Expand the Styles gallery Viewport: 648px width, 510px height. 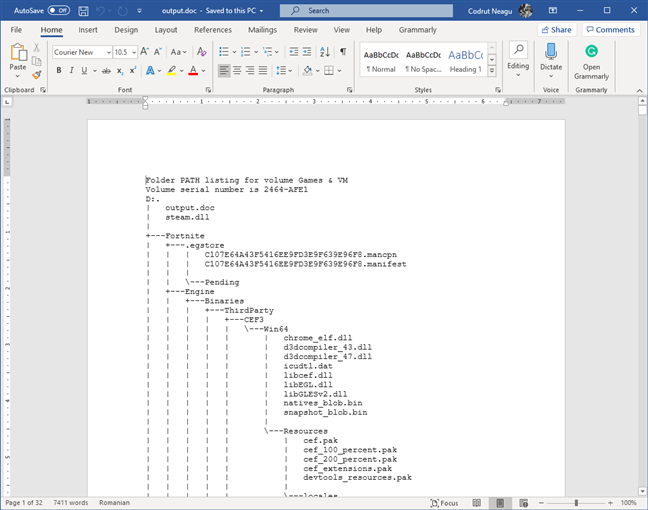(x=492, y=71)
